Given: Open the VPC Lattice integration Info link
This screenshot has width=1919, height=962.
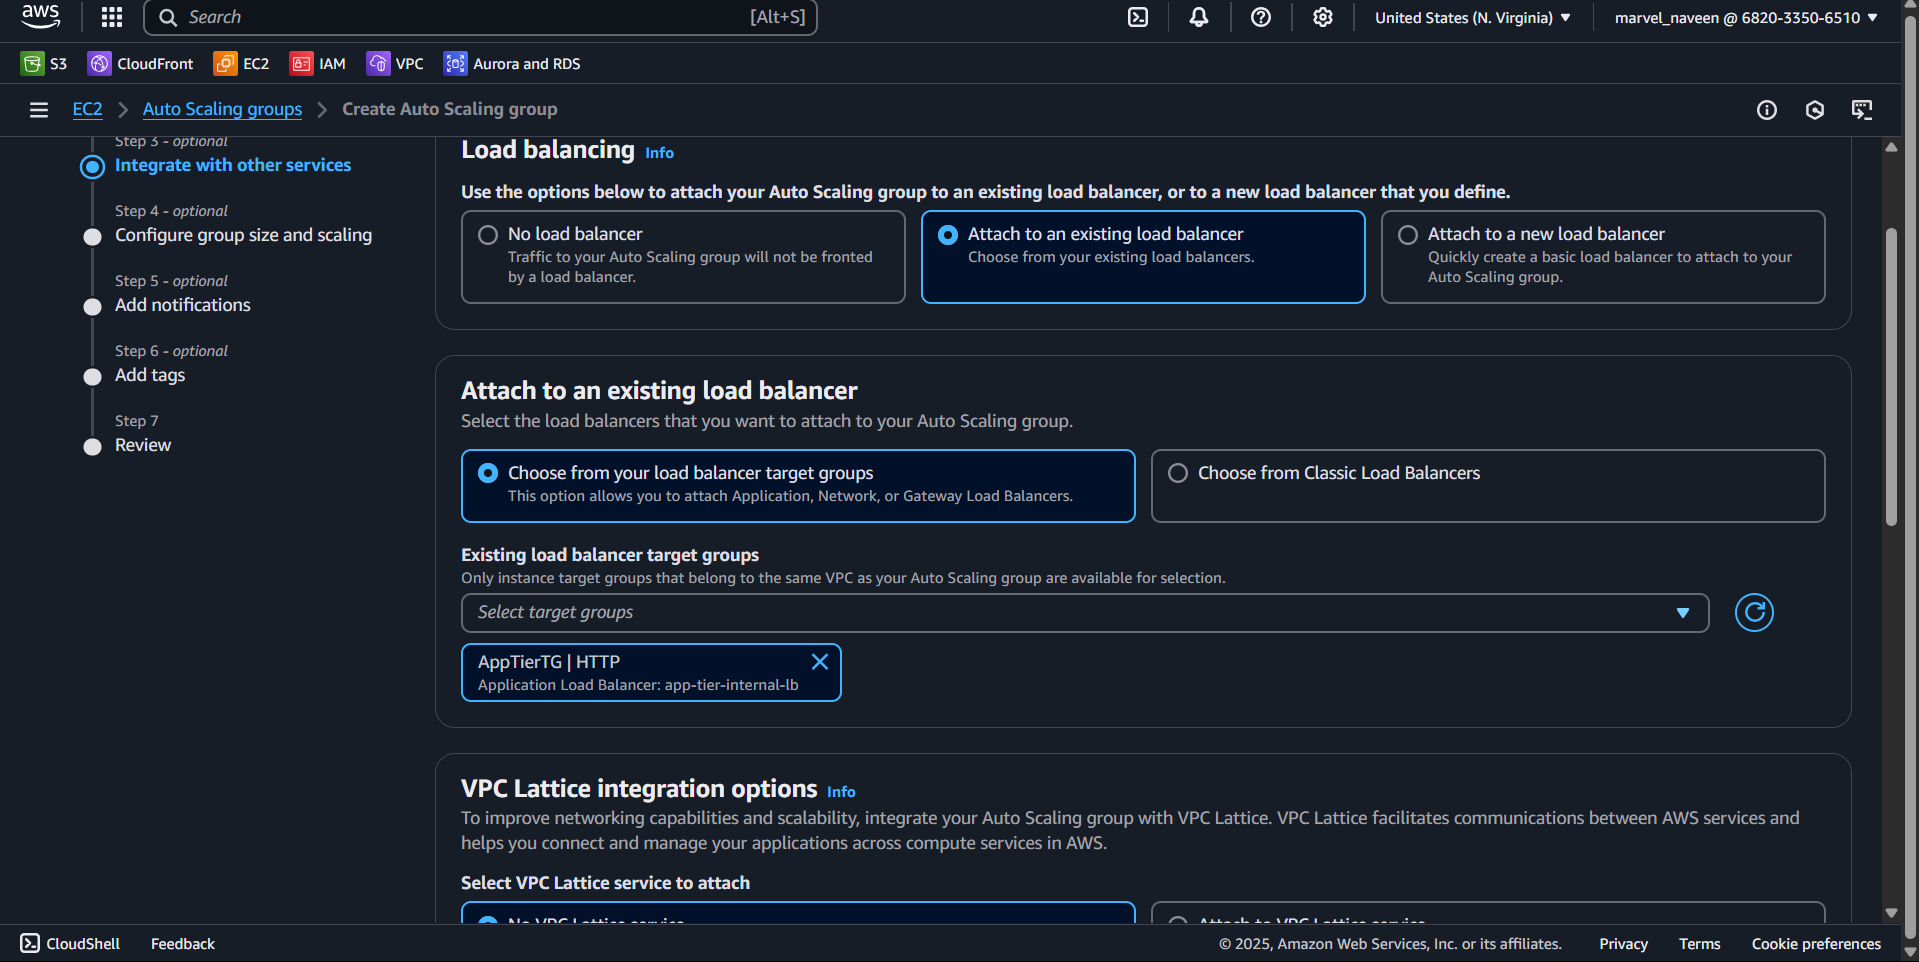Looking at the screenshot, I should (841, 792).
